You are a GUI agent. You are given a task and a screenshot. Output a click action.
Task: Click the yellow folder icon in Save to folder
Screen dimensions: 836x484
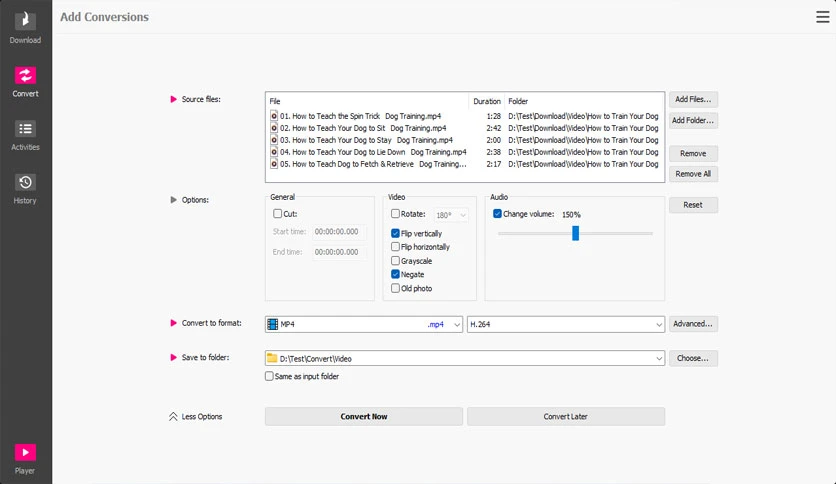click(x=272, y=358)
